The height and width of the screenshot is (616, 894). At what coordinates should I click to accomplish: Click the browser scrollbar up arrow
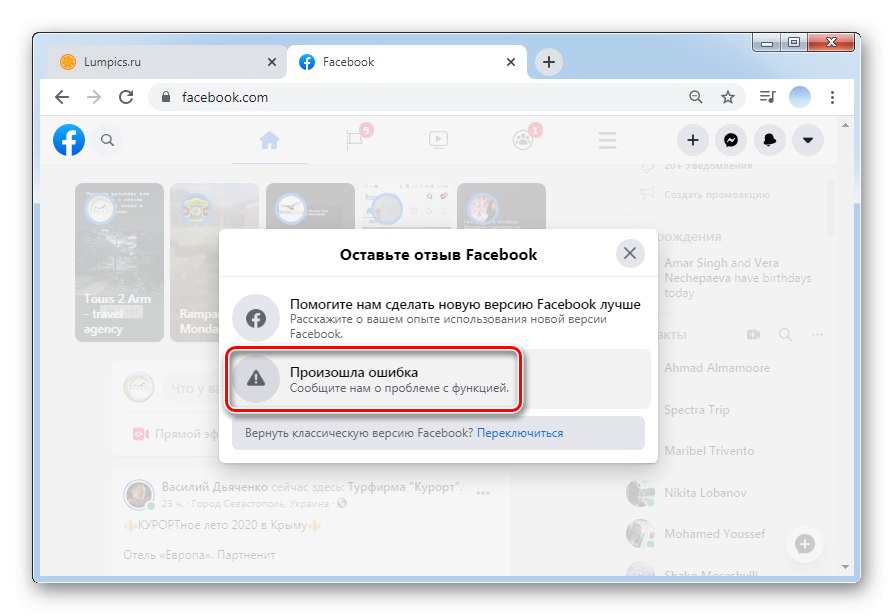tap(846, 125)
